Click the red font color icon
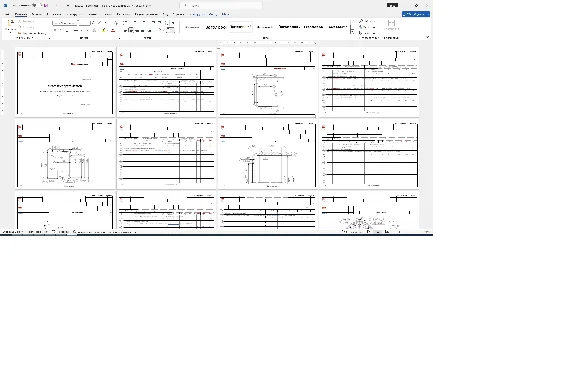Screen dimensions: 576x373 [x=113, y=31]
